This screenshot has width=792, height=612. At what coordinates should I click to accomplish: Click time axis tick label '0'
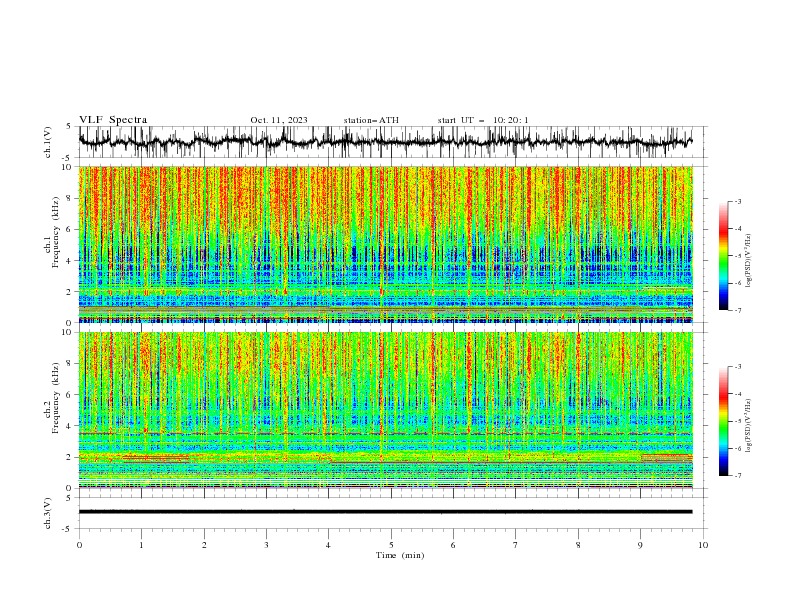click(79, 545)
